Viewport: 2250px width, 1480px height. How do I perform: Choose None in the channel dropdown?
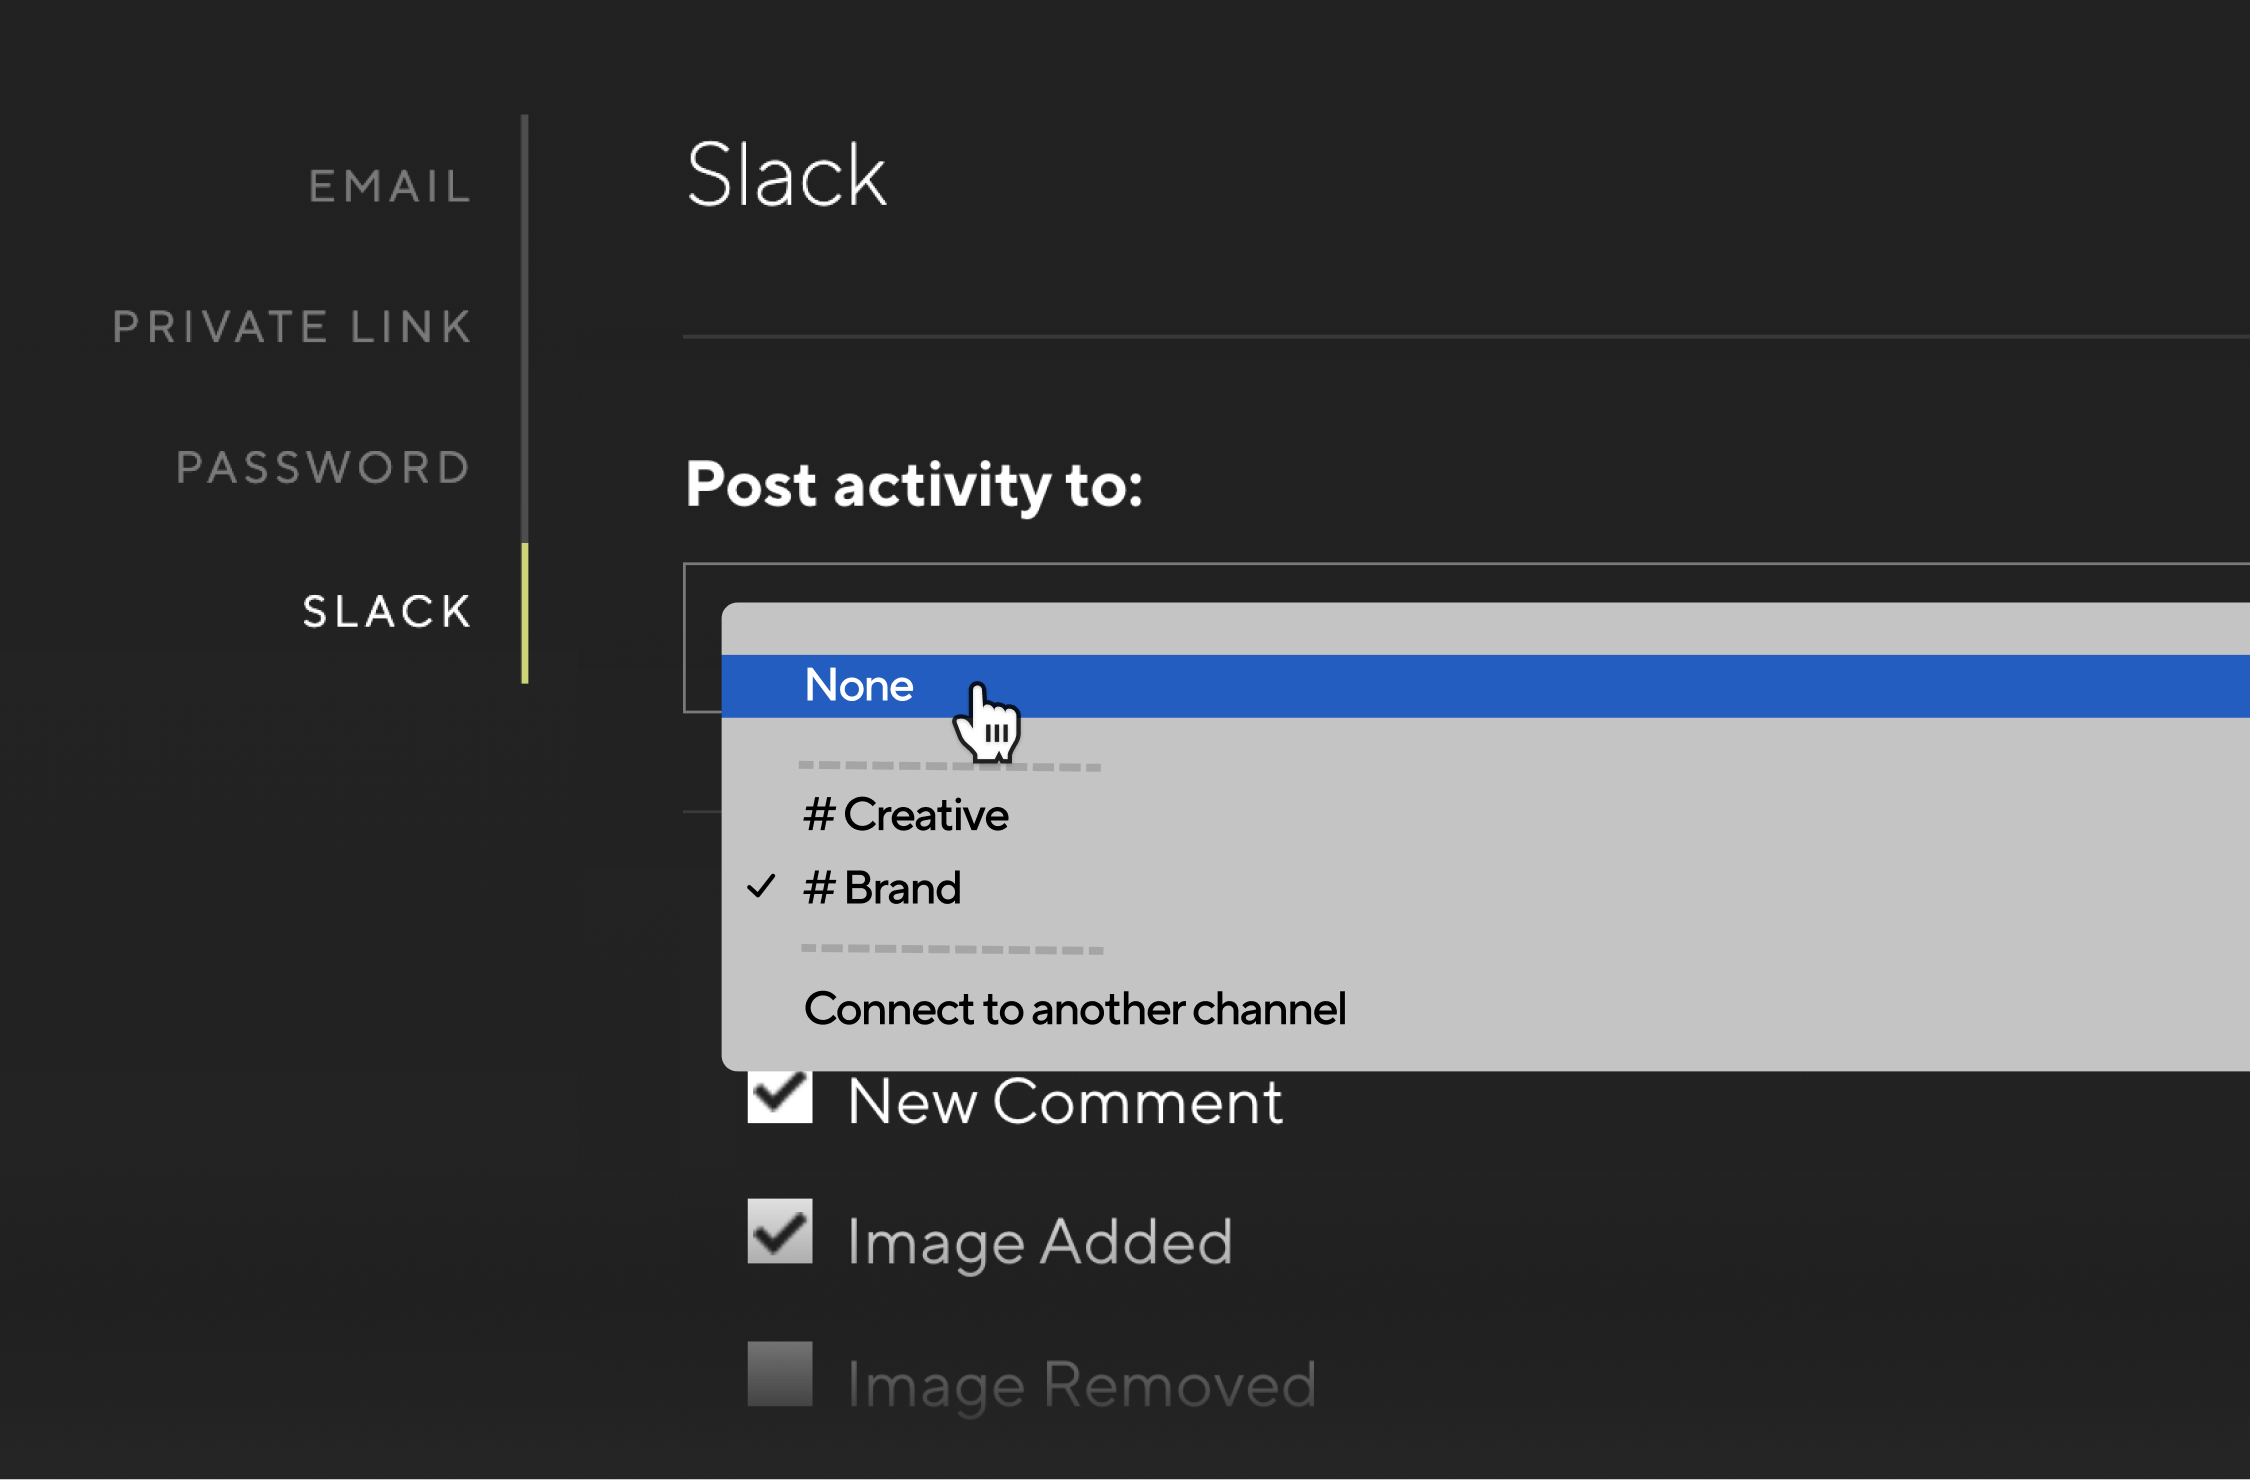click(x=1486, y=686)
